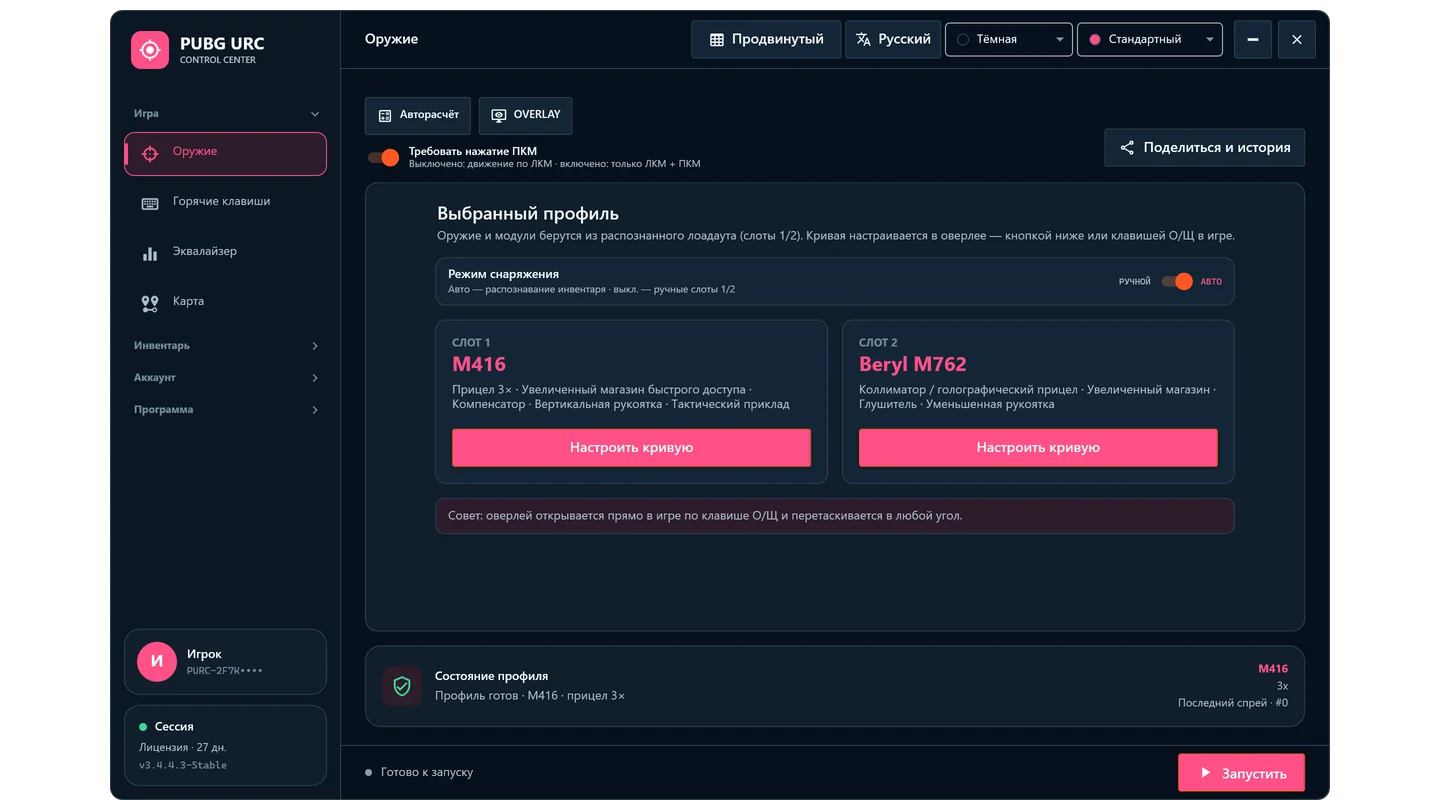Click the monitor icon on the OVERLAY button
The width and height of the screenshot is (1440, 810).
click(499, 116)
